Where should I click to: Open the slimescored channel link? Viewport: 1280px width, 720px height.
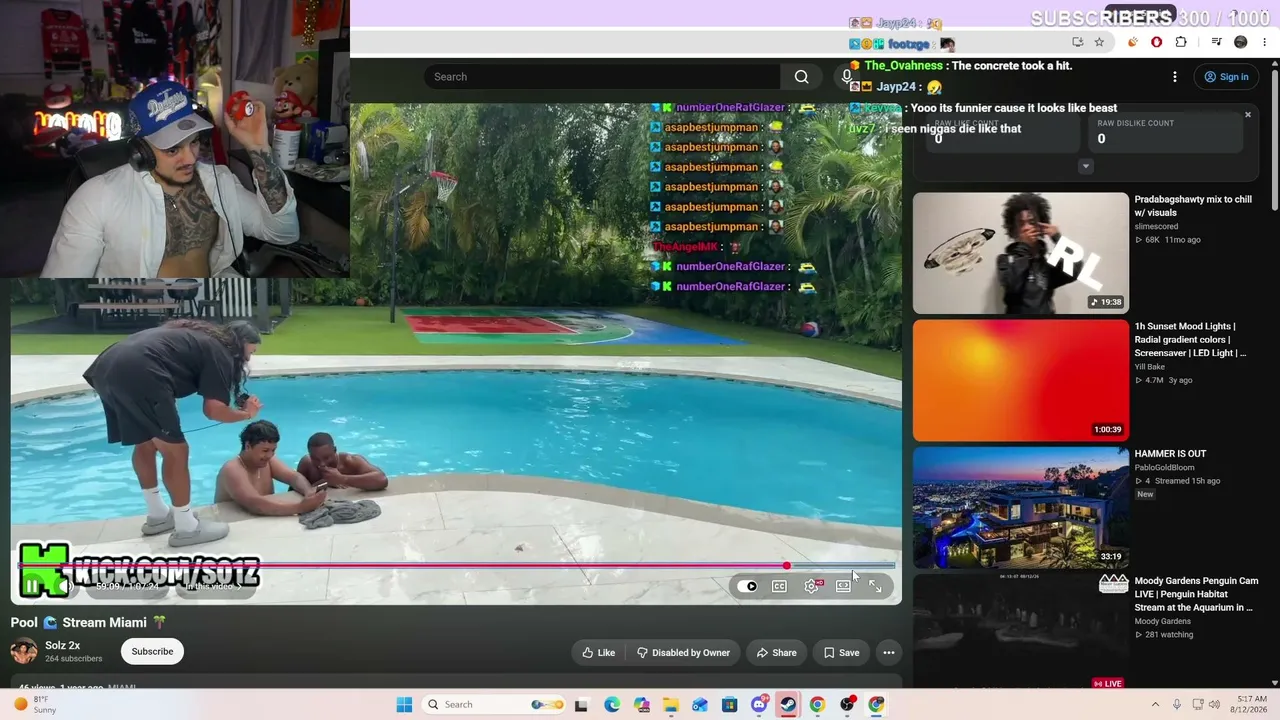tap(1156, 227)
